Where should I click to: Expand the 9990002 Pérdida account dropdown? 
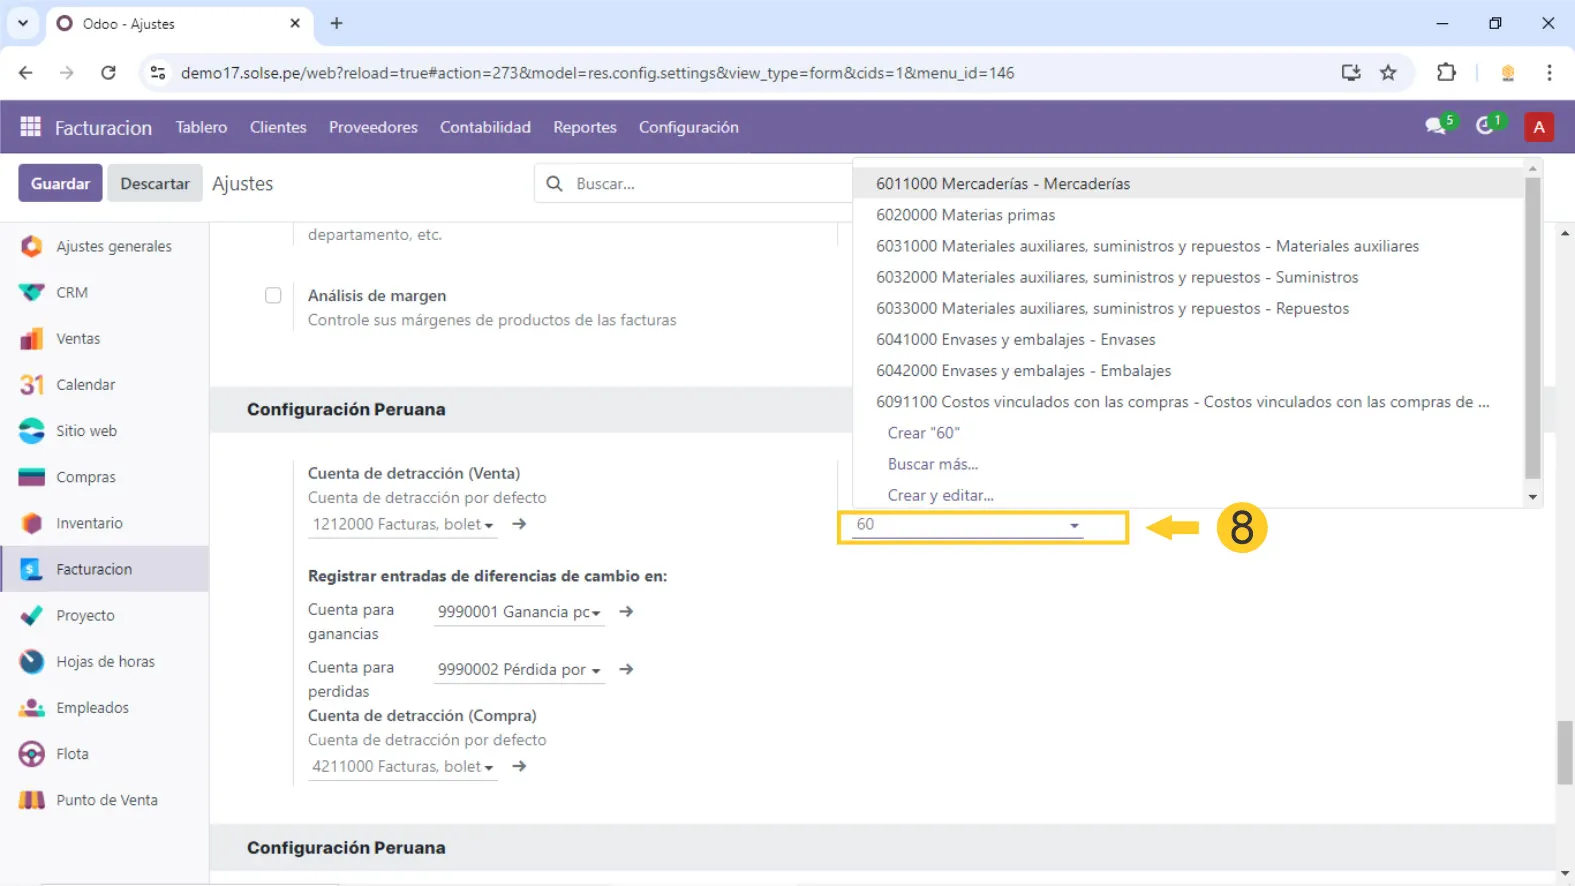coord(595,670)
